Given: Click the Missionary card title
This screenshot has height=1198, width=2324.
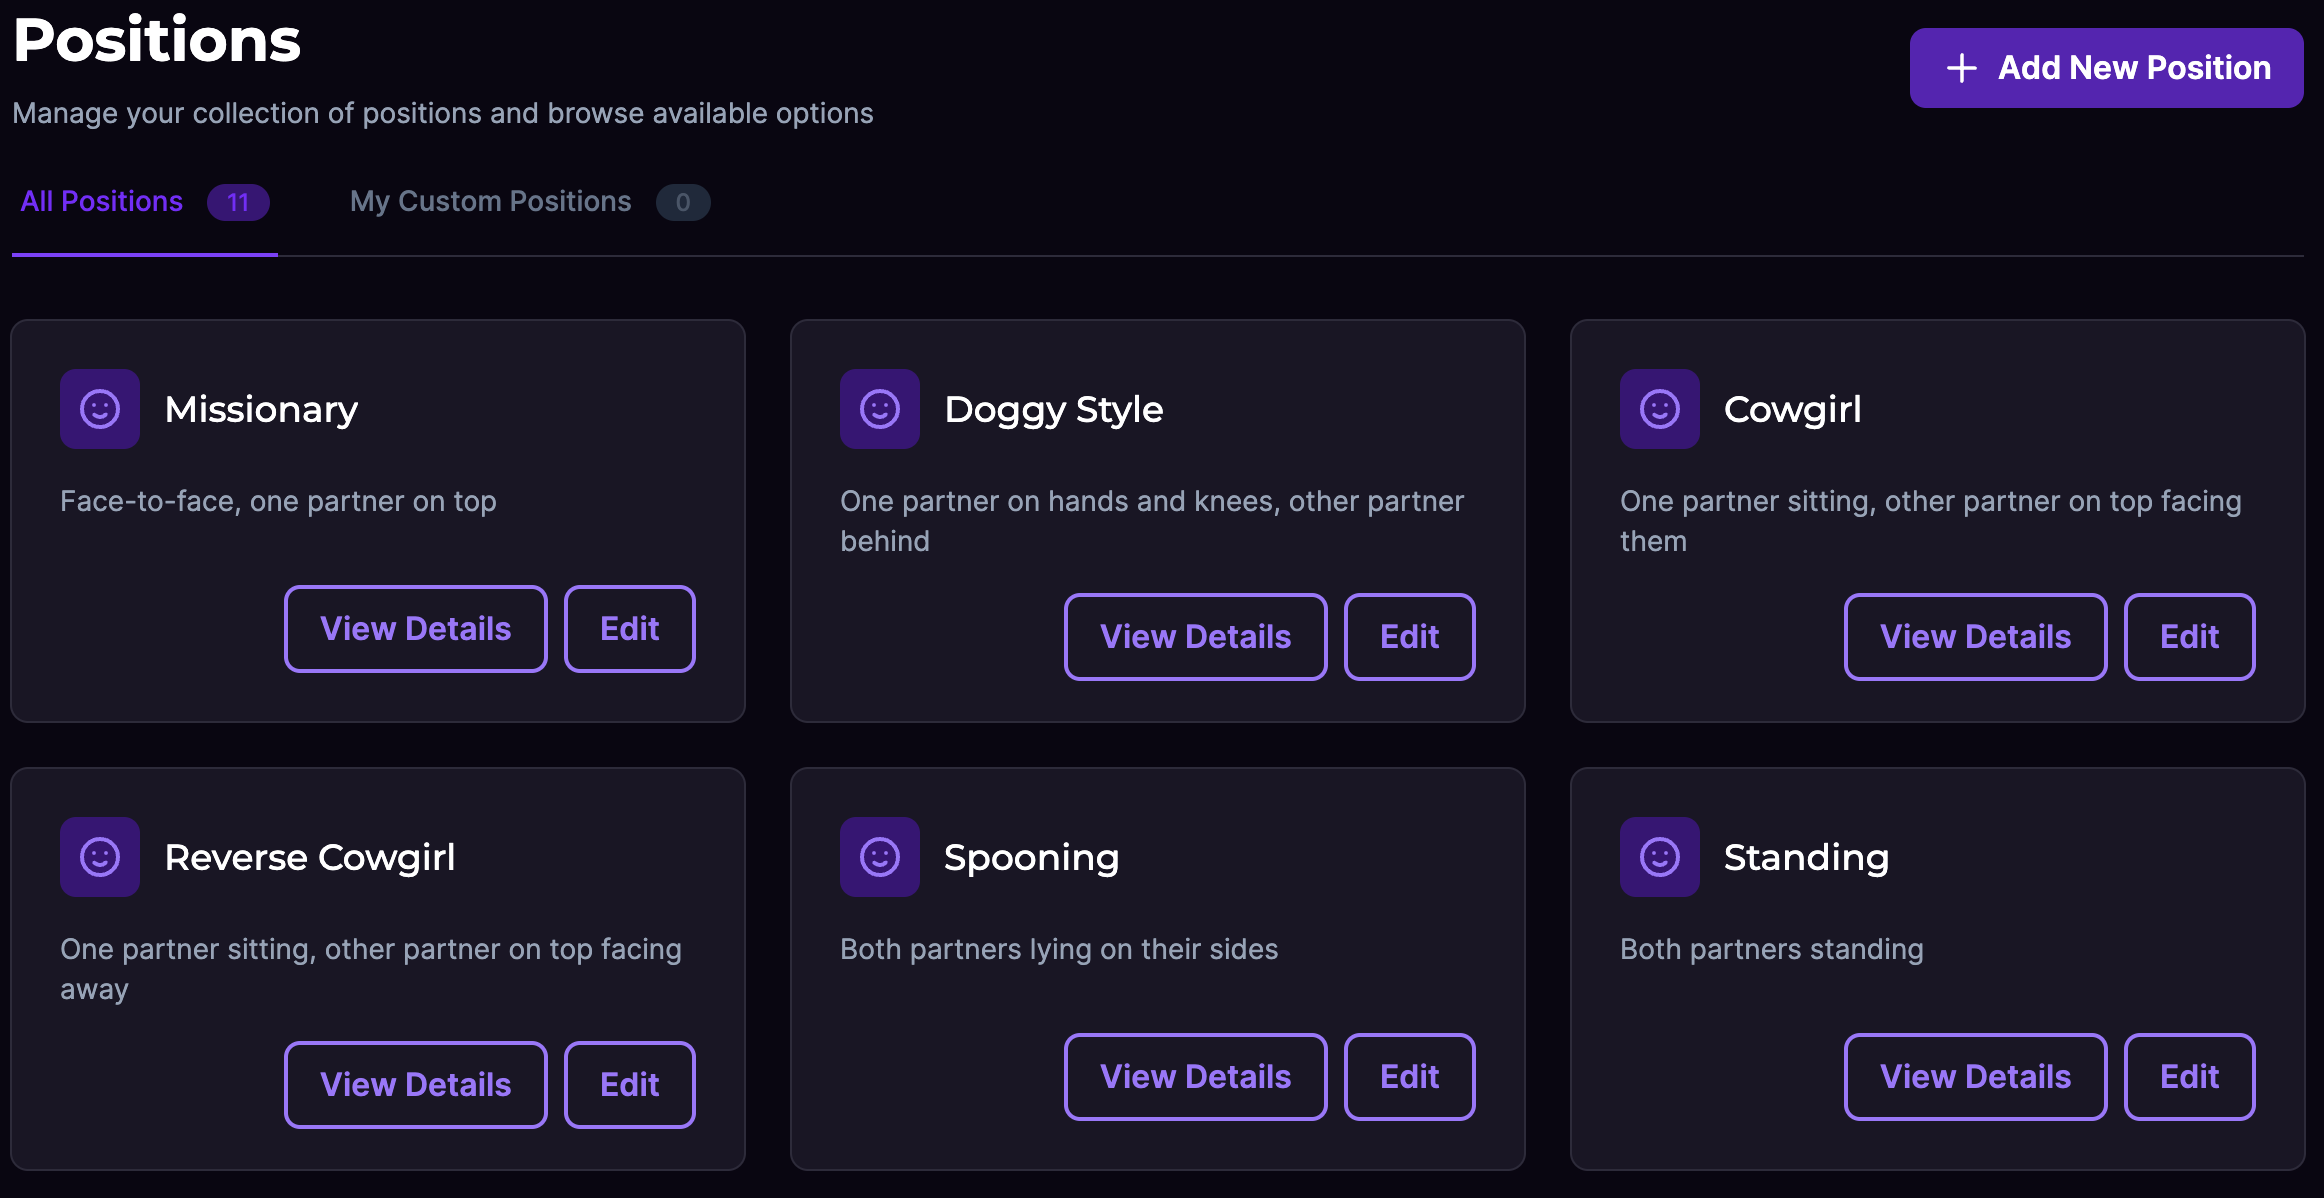Looking at the screenshot, I should point(261,410).
